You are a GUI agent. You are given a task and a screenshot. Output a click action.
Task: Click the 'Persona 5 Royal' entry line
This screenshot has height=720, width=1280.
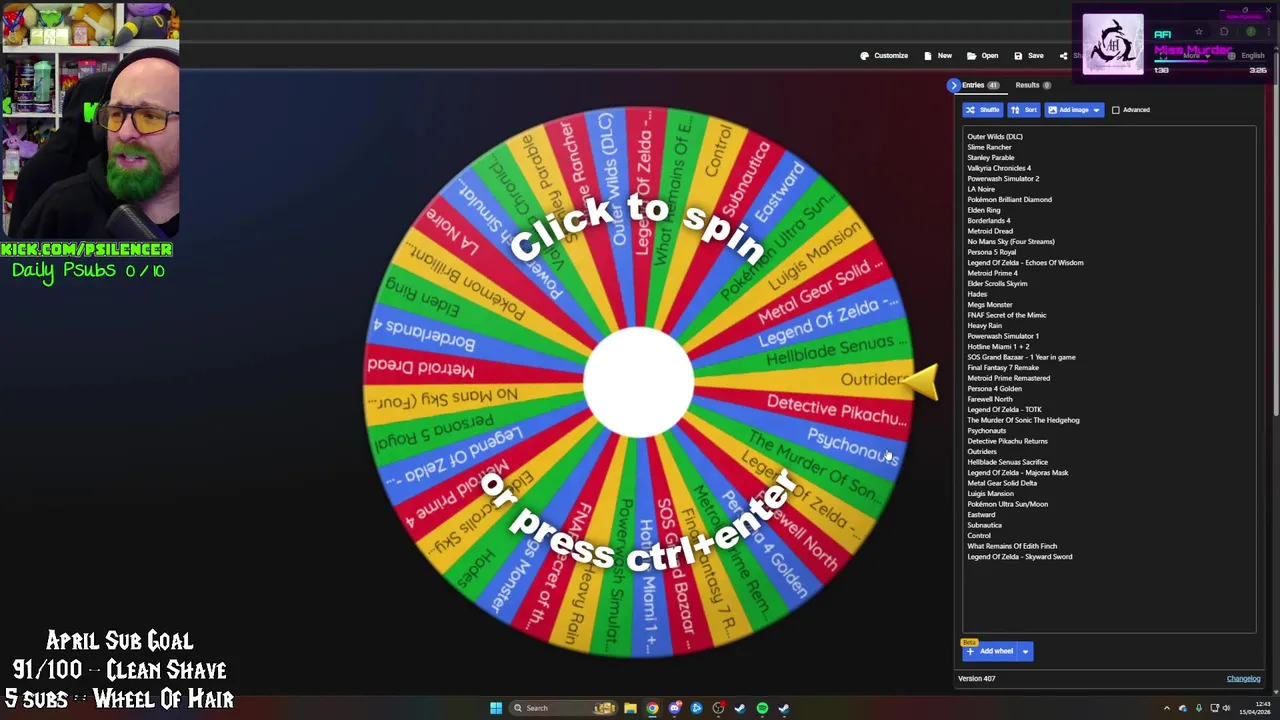[992, 252]
